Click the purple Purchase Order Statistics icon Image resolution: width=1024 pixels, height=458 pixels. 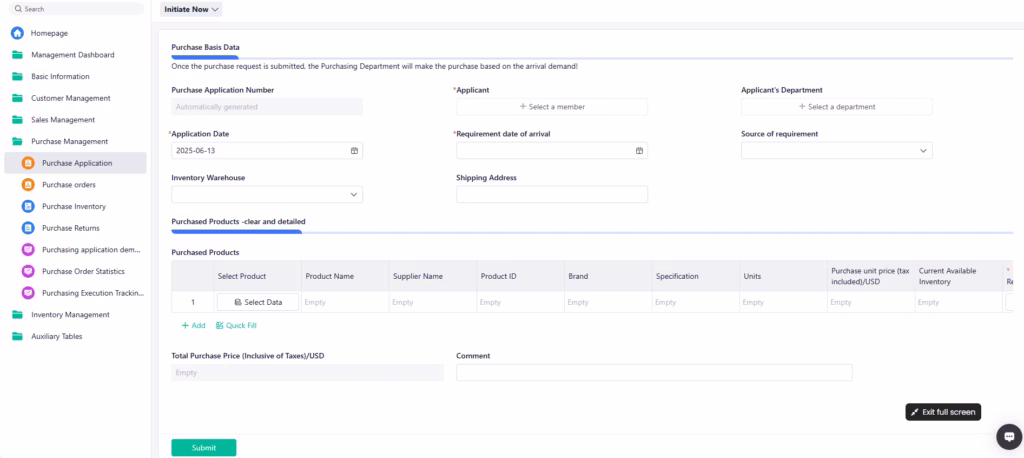28,271
